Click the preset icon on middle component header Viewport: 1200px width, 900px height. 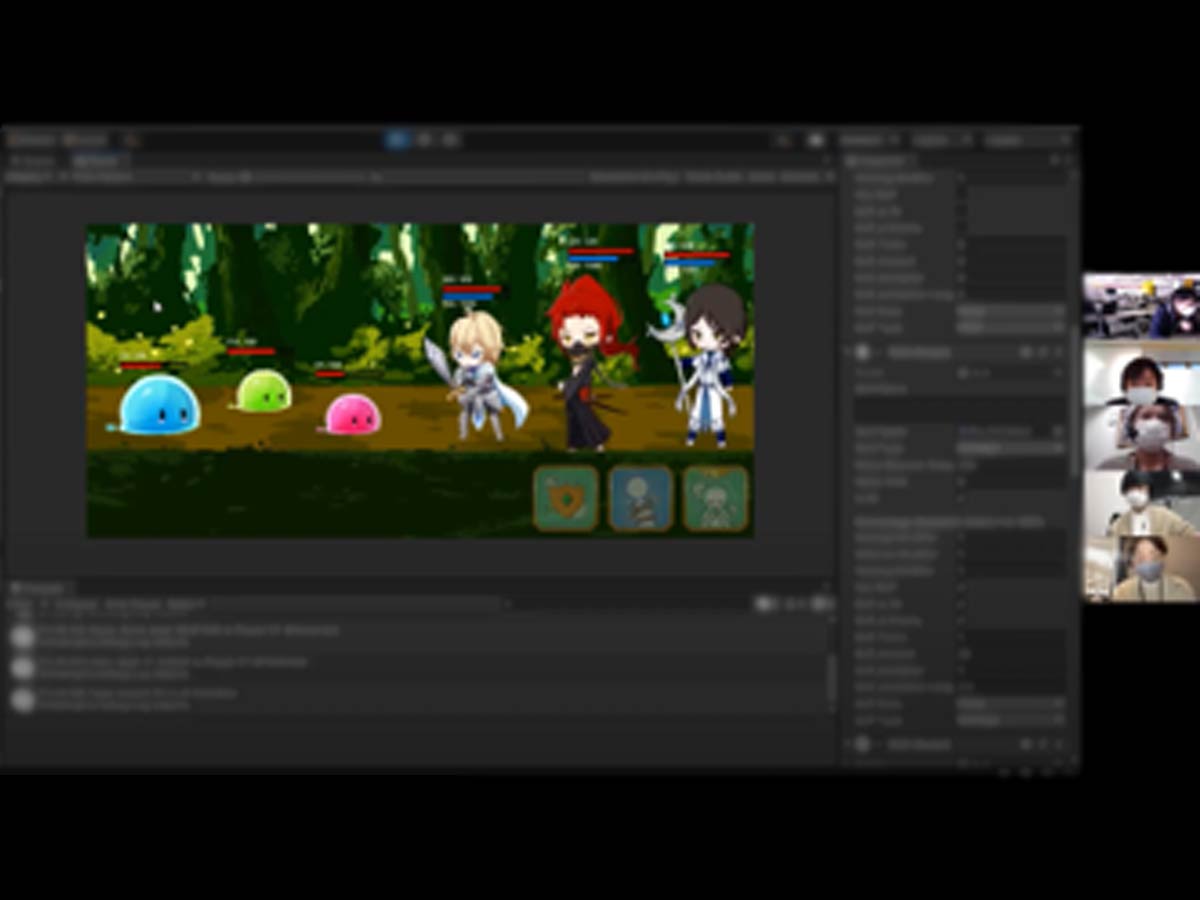(1042, 352)
